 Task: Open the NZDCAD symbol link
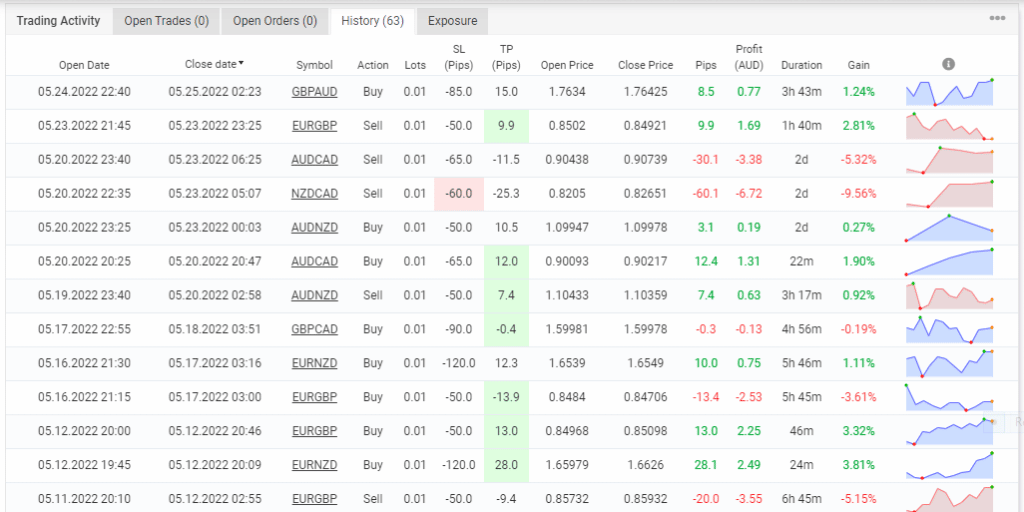point(314,193)
